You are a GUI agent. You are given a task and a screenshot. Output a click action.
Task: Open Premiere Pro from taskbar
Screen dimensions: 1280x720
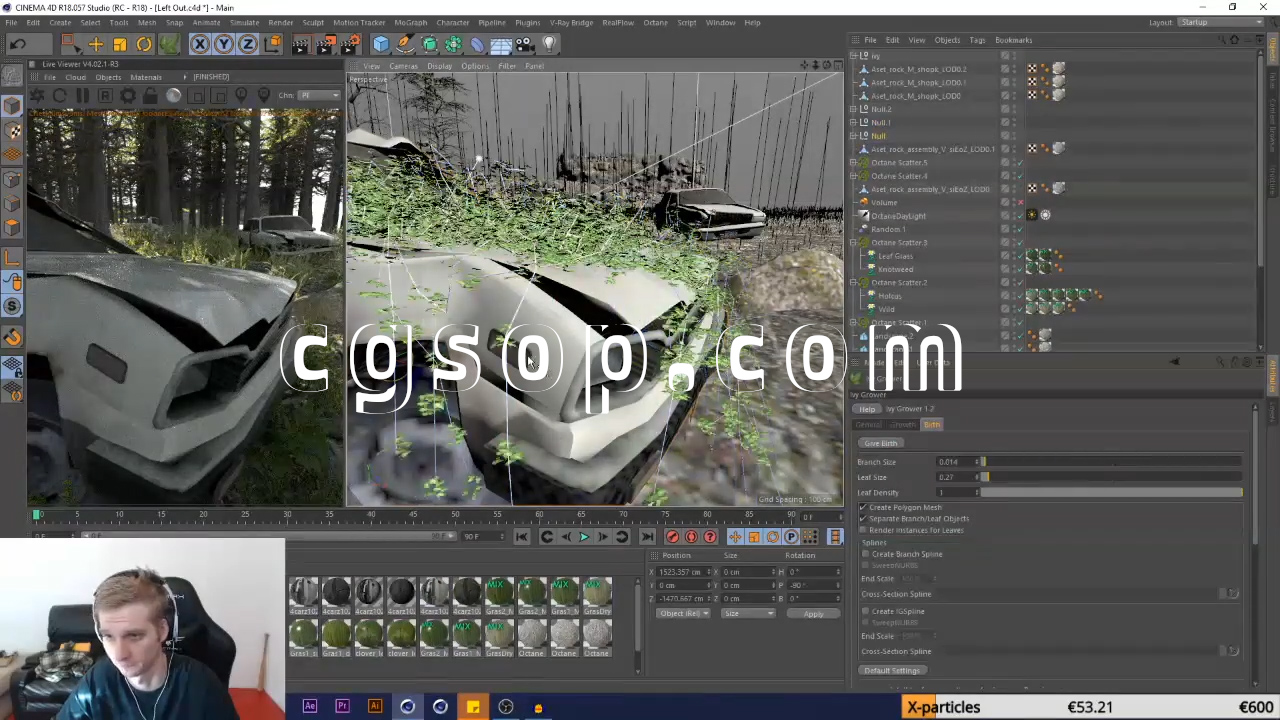click(342, 707)
